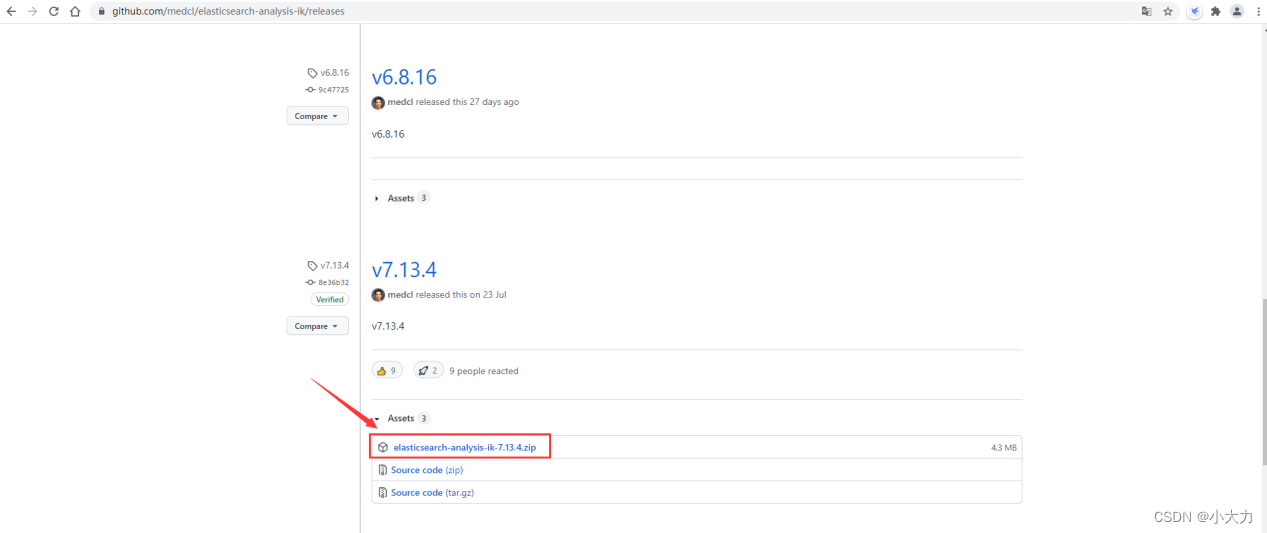Open the v7.13.4 release title link
The image size is (1267, 533).
pos(404,270)
